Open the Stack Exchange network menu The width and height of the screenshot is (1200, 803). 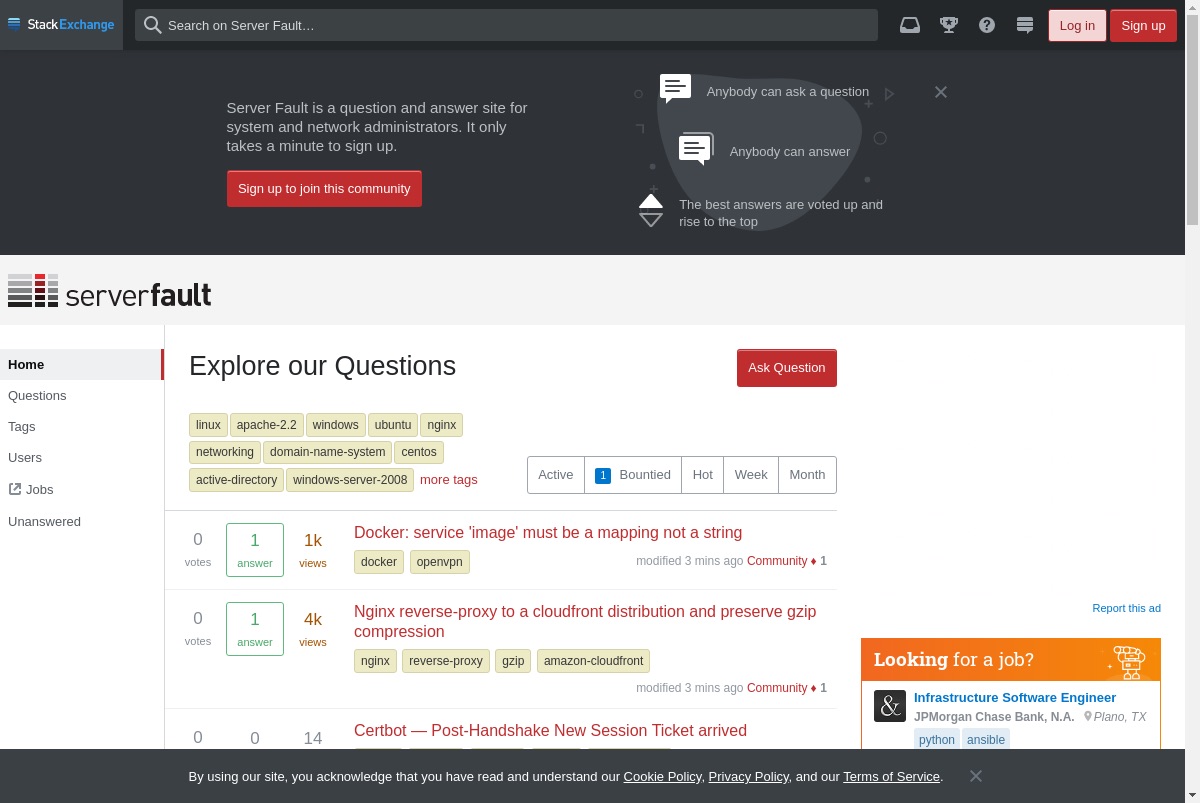coord(61,25)
